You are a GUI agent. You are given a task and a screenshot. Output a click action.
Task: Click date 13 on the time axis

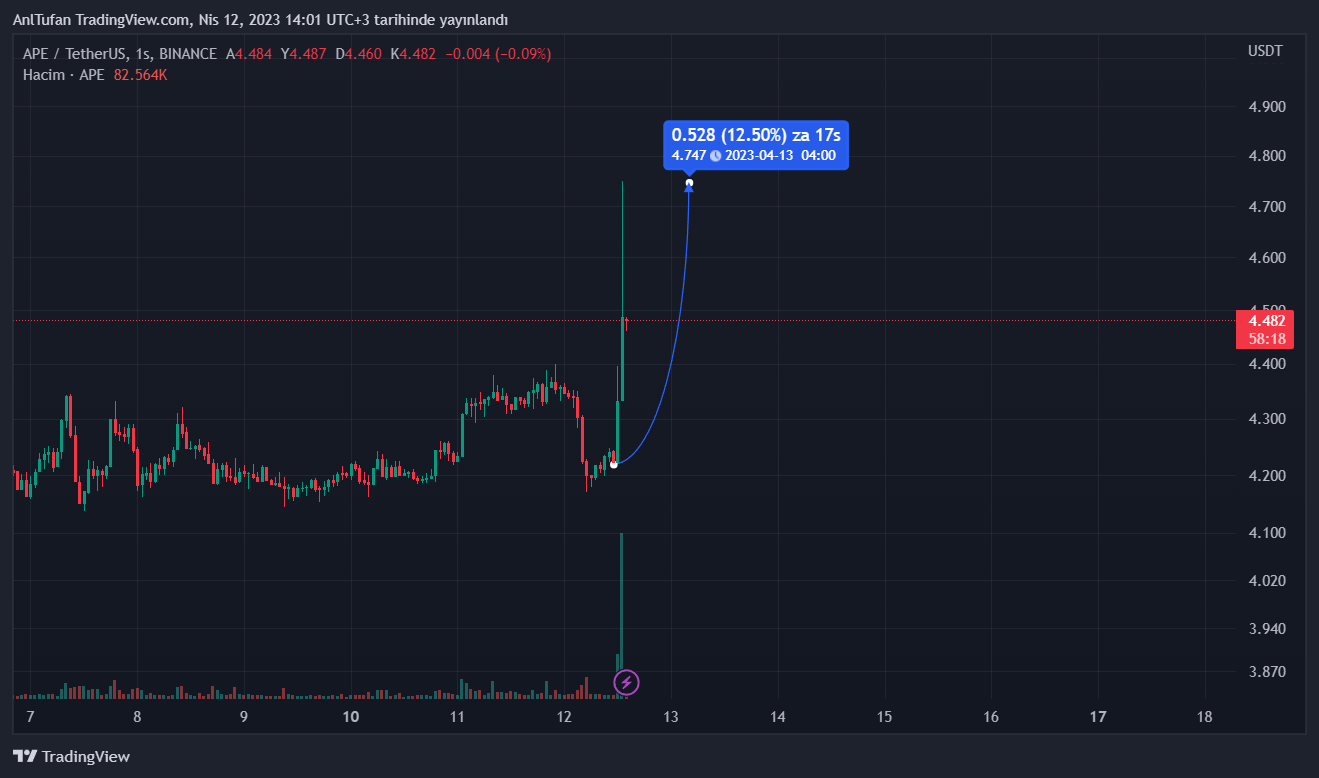pos(671,716)
